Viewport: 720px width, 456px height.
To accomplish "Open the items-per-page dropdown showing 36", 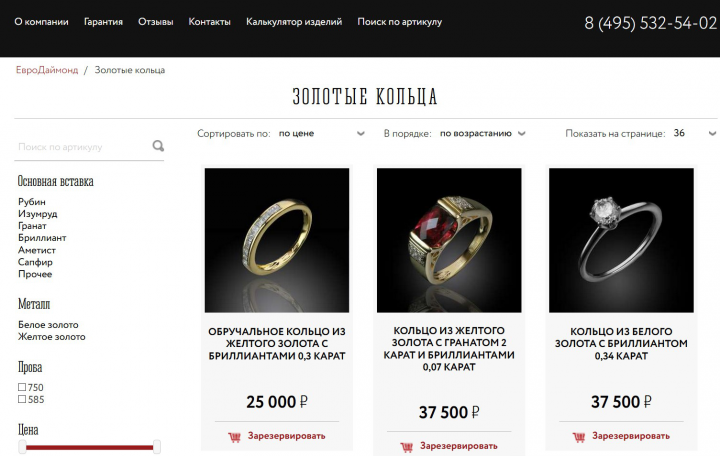I will (694, 134).
